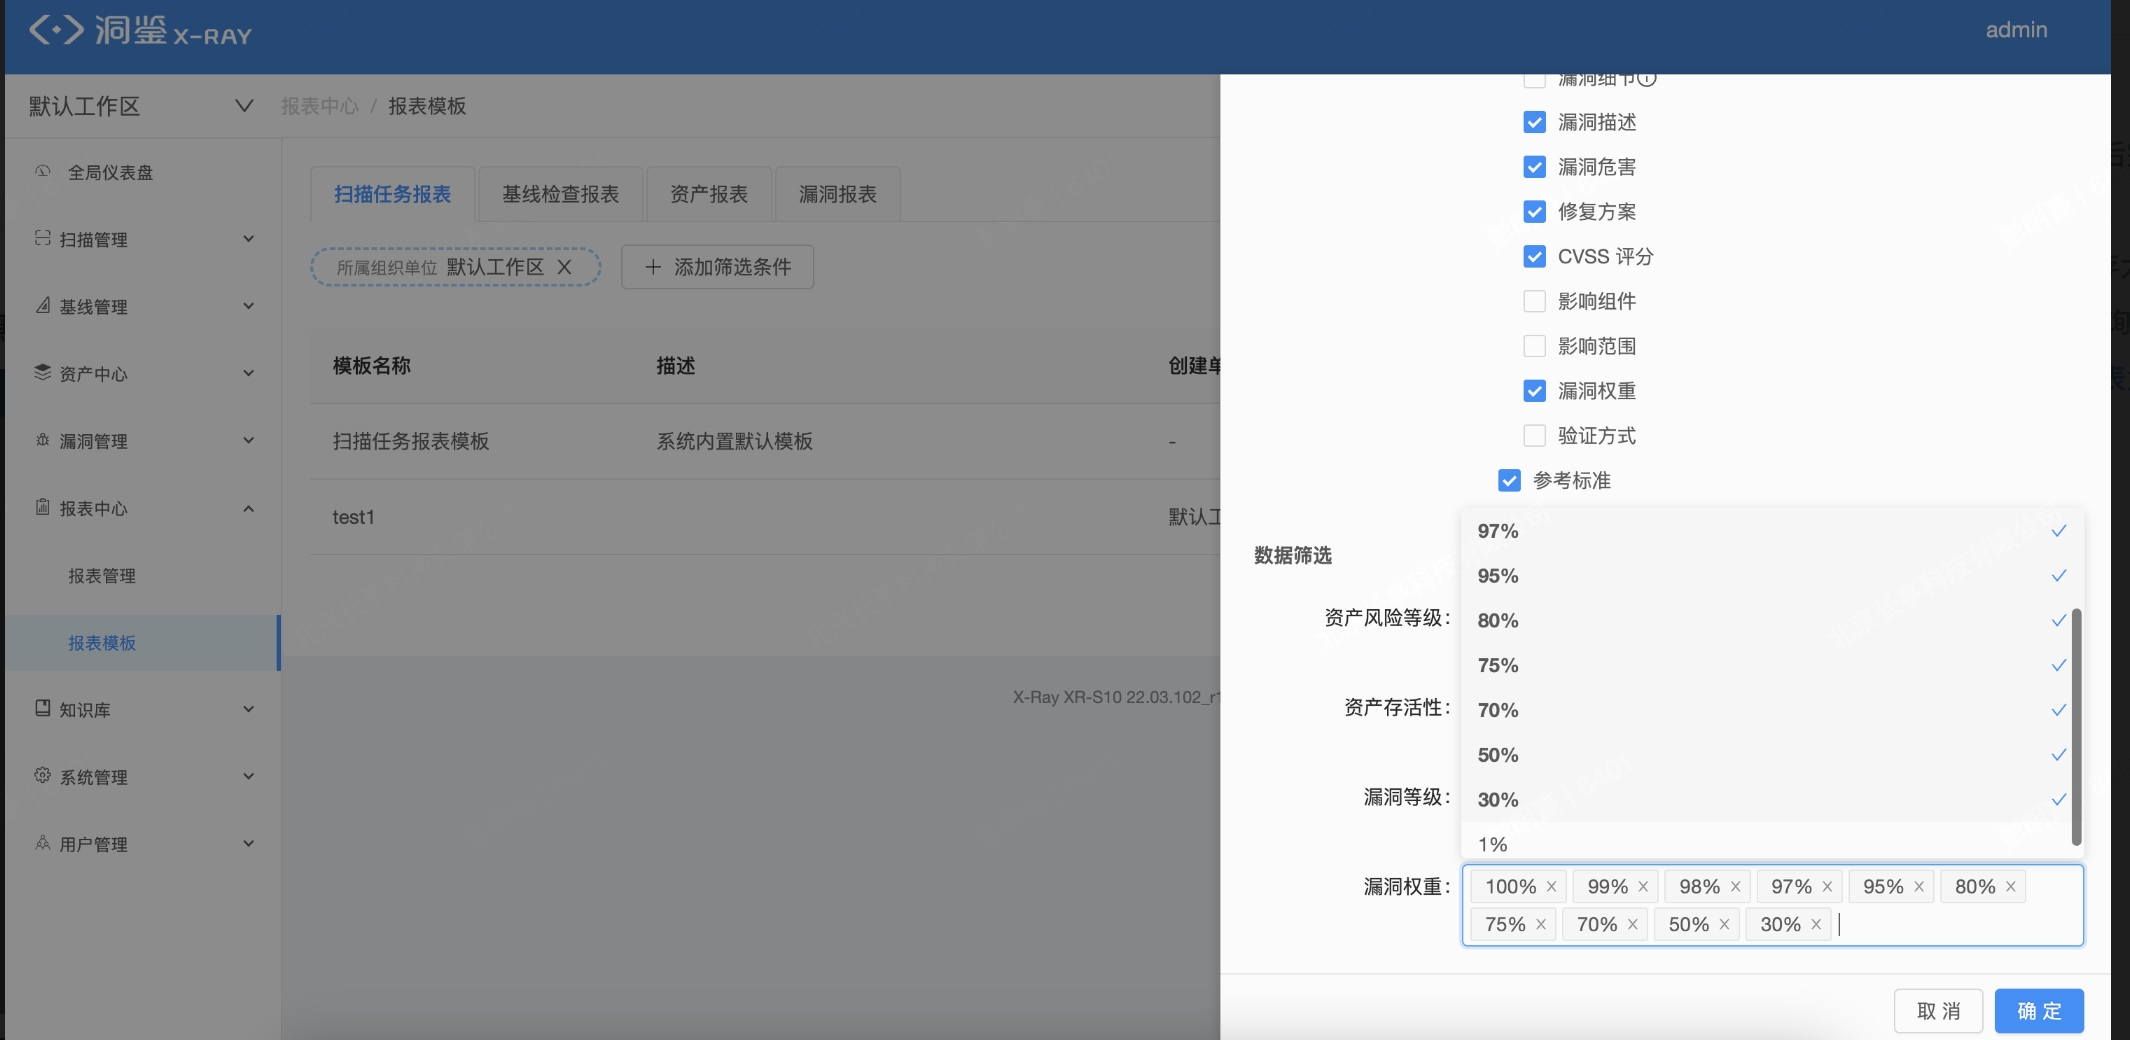Open the 漏洞报表 tab
The width and height of the screenshot is (2130, 1040).
click(837, 194)
